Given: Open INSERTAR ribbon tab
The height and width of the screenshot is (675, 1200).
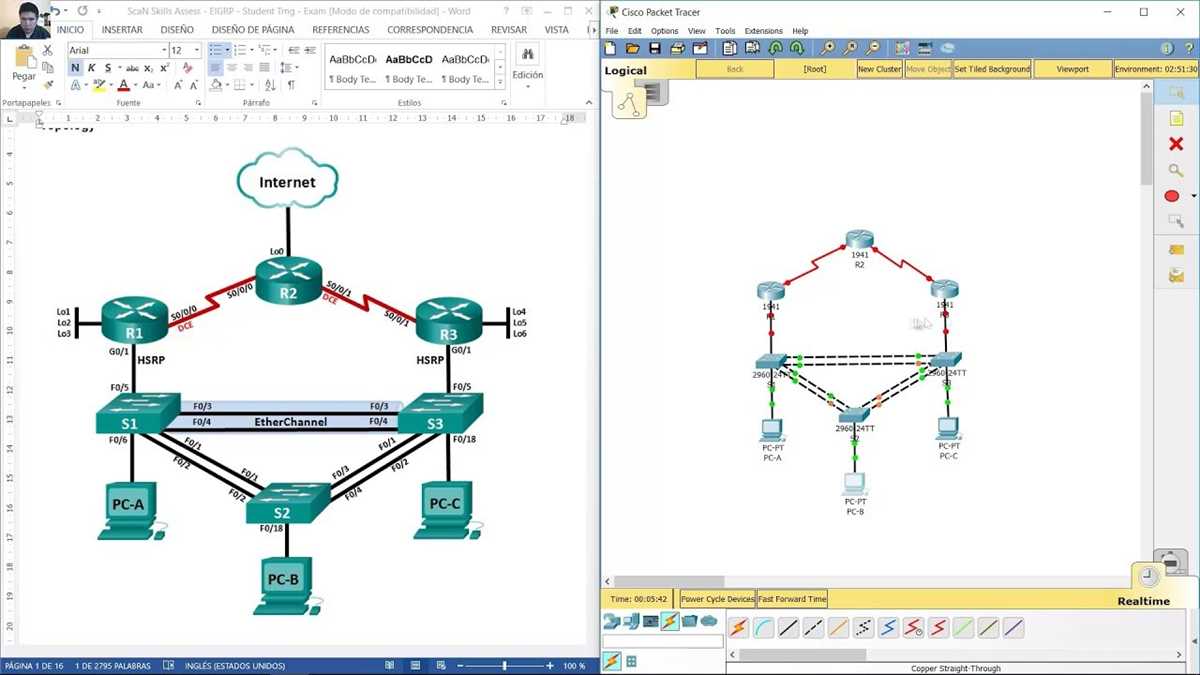Looking at the screenshot, I should 122,30.
